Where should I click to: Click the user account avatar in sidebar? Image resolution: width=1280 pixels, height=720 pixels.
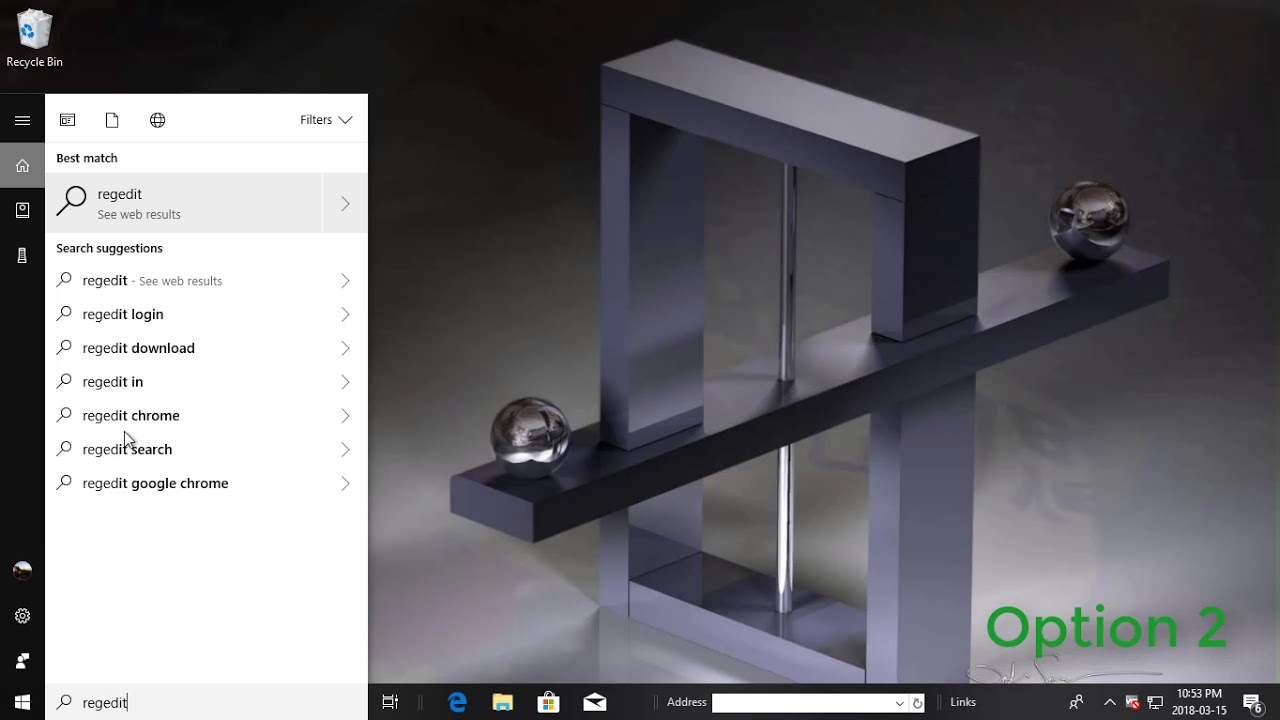tap(22, 570)
